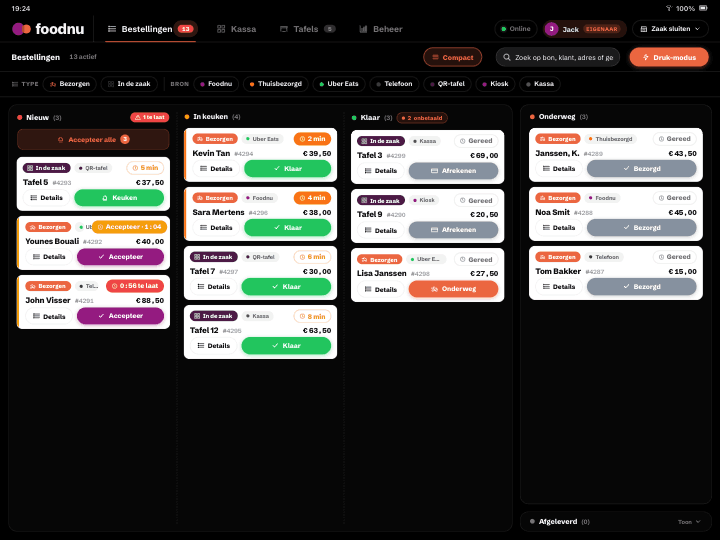Open Details for Tafel 3
The height and width of the screenshot is (540, 720).
pos(381,171)
